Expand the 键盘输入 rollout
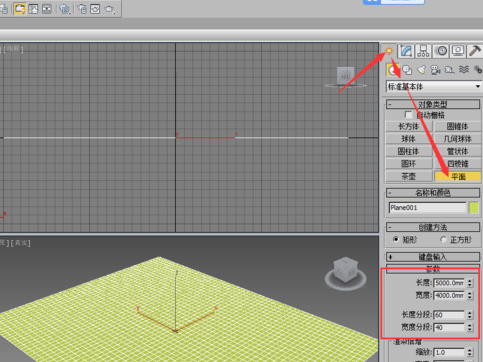Screen dimensions: 483x362 coord(433,257)
